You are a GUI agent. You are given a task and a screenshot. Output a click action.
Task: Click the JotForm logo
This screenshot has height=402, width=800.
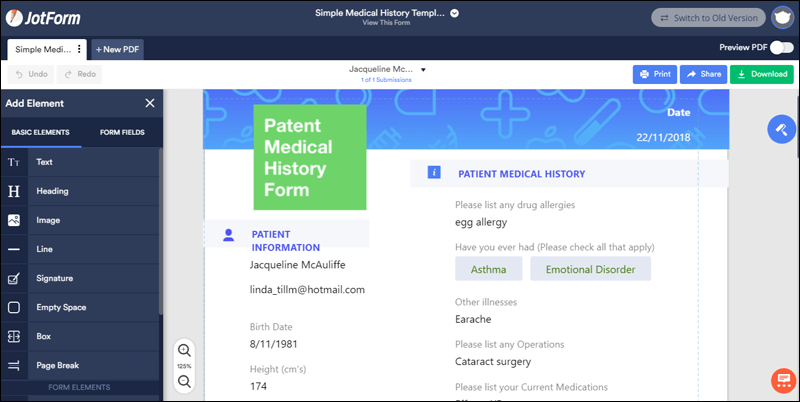pyautogui.click(x=43, y=18)
